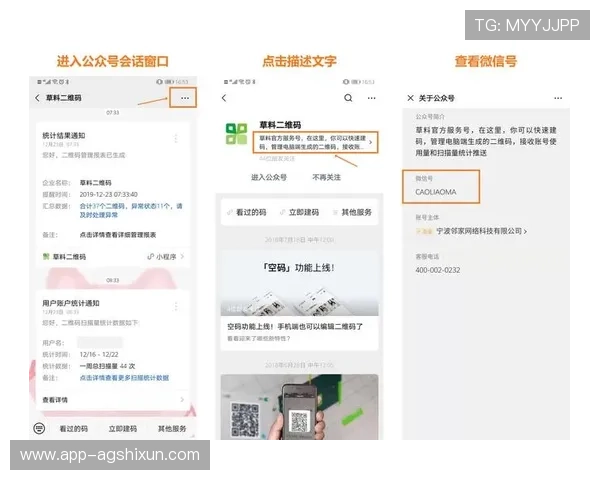Open 查看详情 row in account card
600x480 pixels.
click(113, 400)
